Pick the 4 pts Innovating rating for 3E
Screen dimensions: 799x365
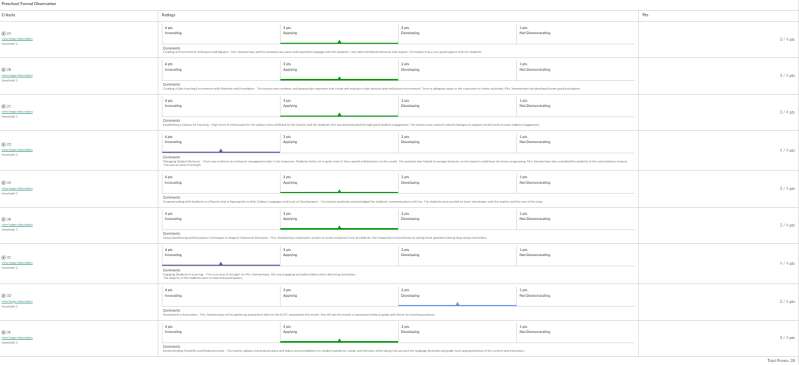(221, 333)
